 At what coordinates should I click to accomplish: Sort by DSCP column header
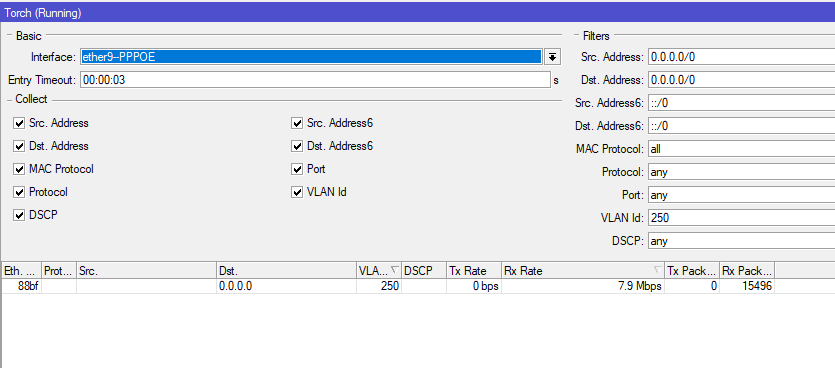[x=424, y=271]
